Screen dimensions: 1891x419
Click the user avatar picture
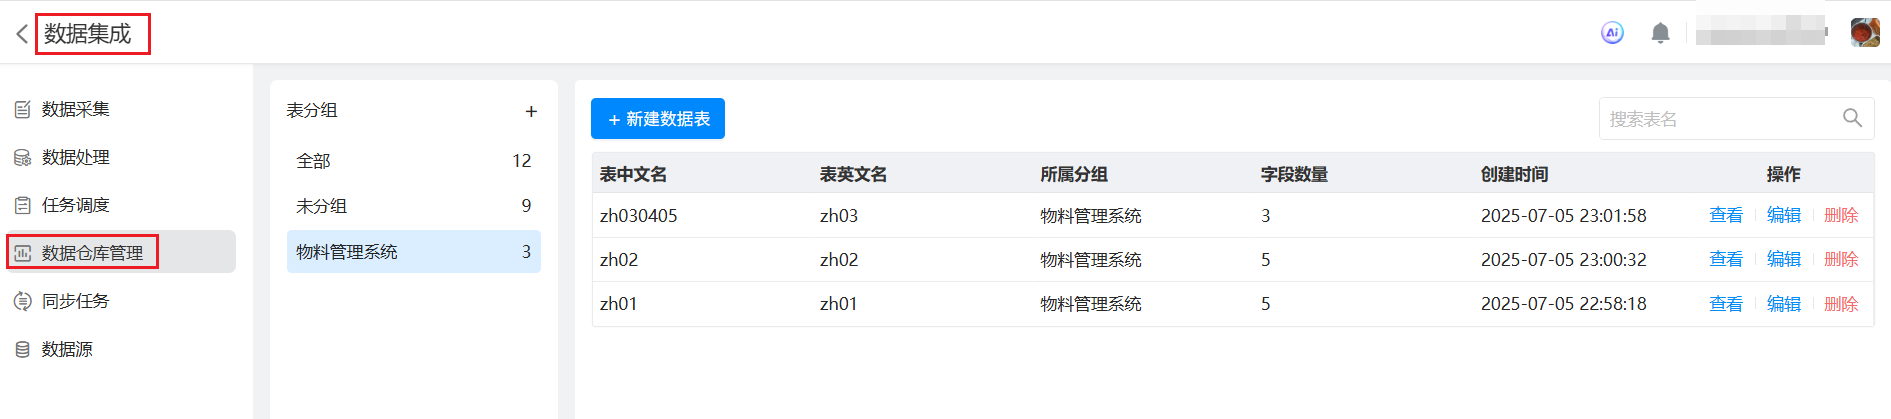[1864, 33]
